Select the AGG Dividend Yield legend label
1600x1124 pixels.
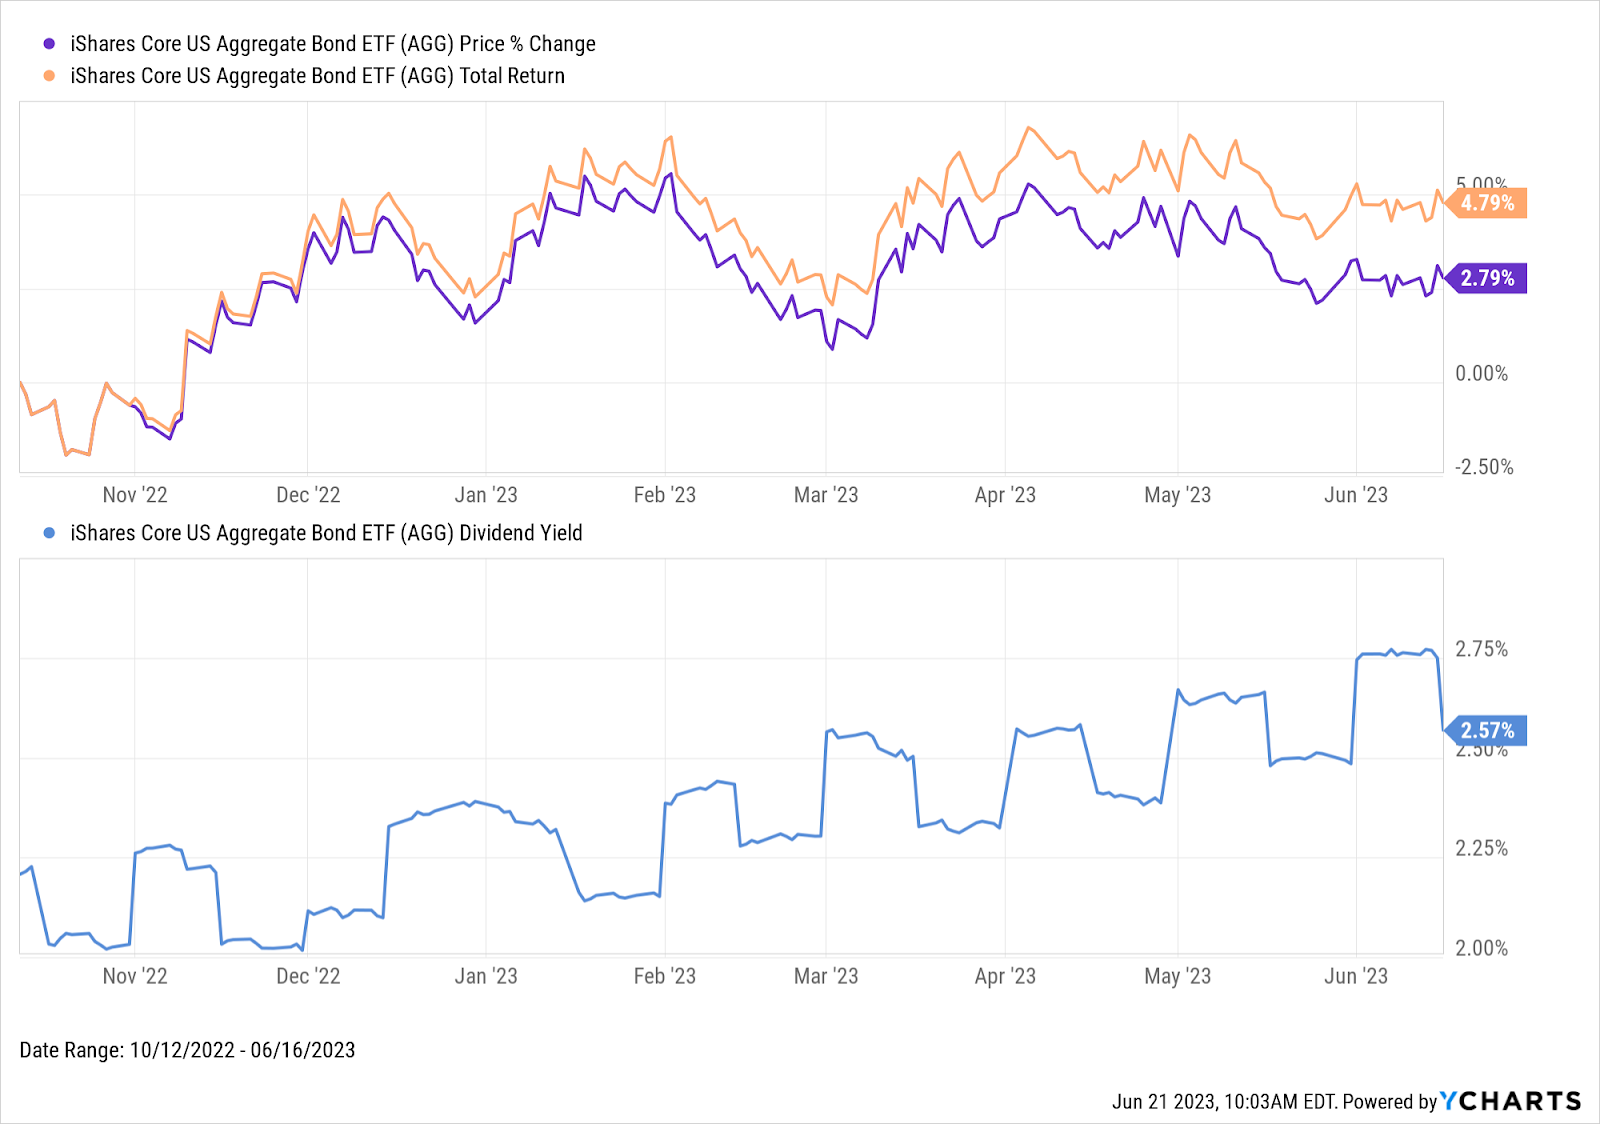tap(326, 533)
